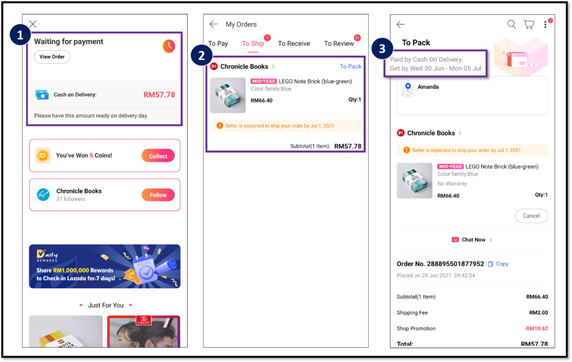Tap the To Pack package illustration
This screenshot has height=362, width=572.
point(521,57)
